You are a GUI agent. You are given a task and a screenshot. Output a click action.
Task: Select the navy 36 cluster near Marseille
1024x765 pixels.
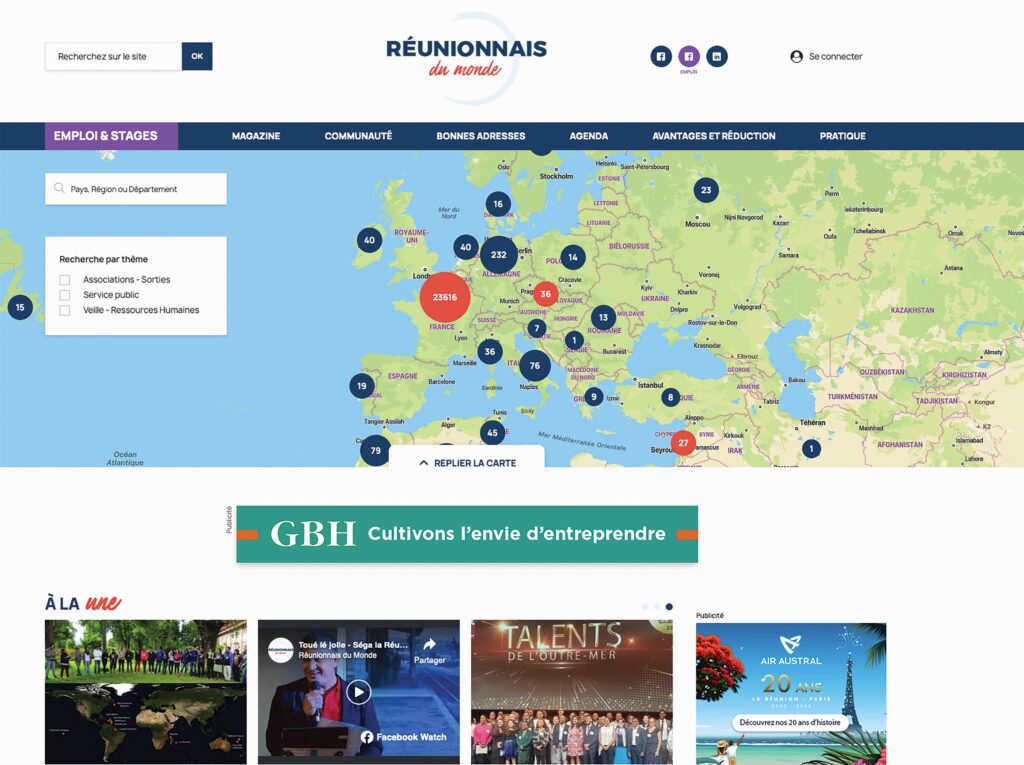point(490,351)
